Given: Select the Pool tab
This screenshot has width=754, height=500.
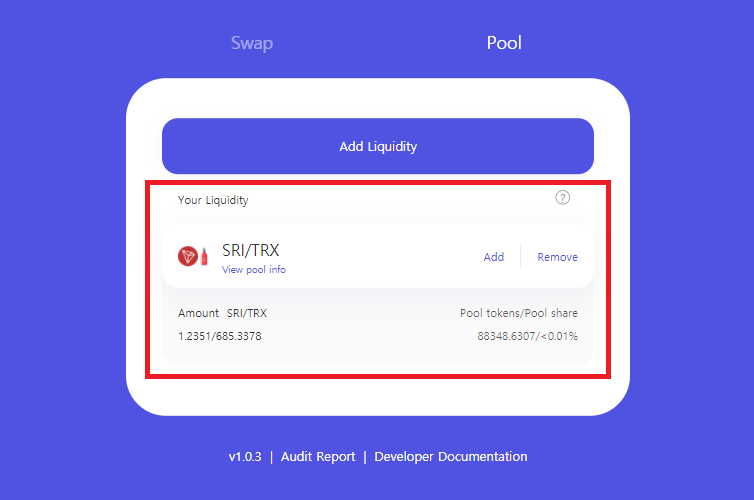Looking at the screenshot, I should tap(504, 43).
